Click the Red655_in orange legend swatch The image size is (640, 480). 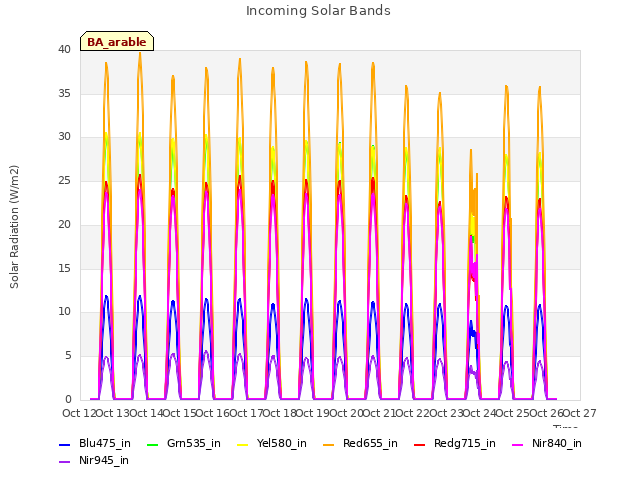click(329, 445)
